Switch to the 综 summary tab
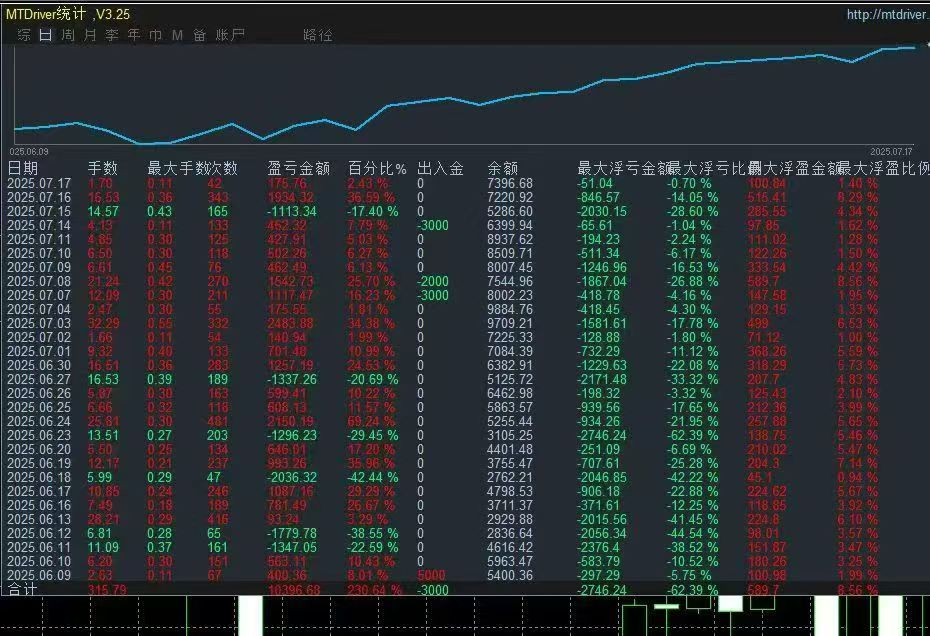The height and width of the screenshot is (636, 930). [x=24, y=35]
